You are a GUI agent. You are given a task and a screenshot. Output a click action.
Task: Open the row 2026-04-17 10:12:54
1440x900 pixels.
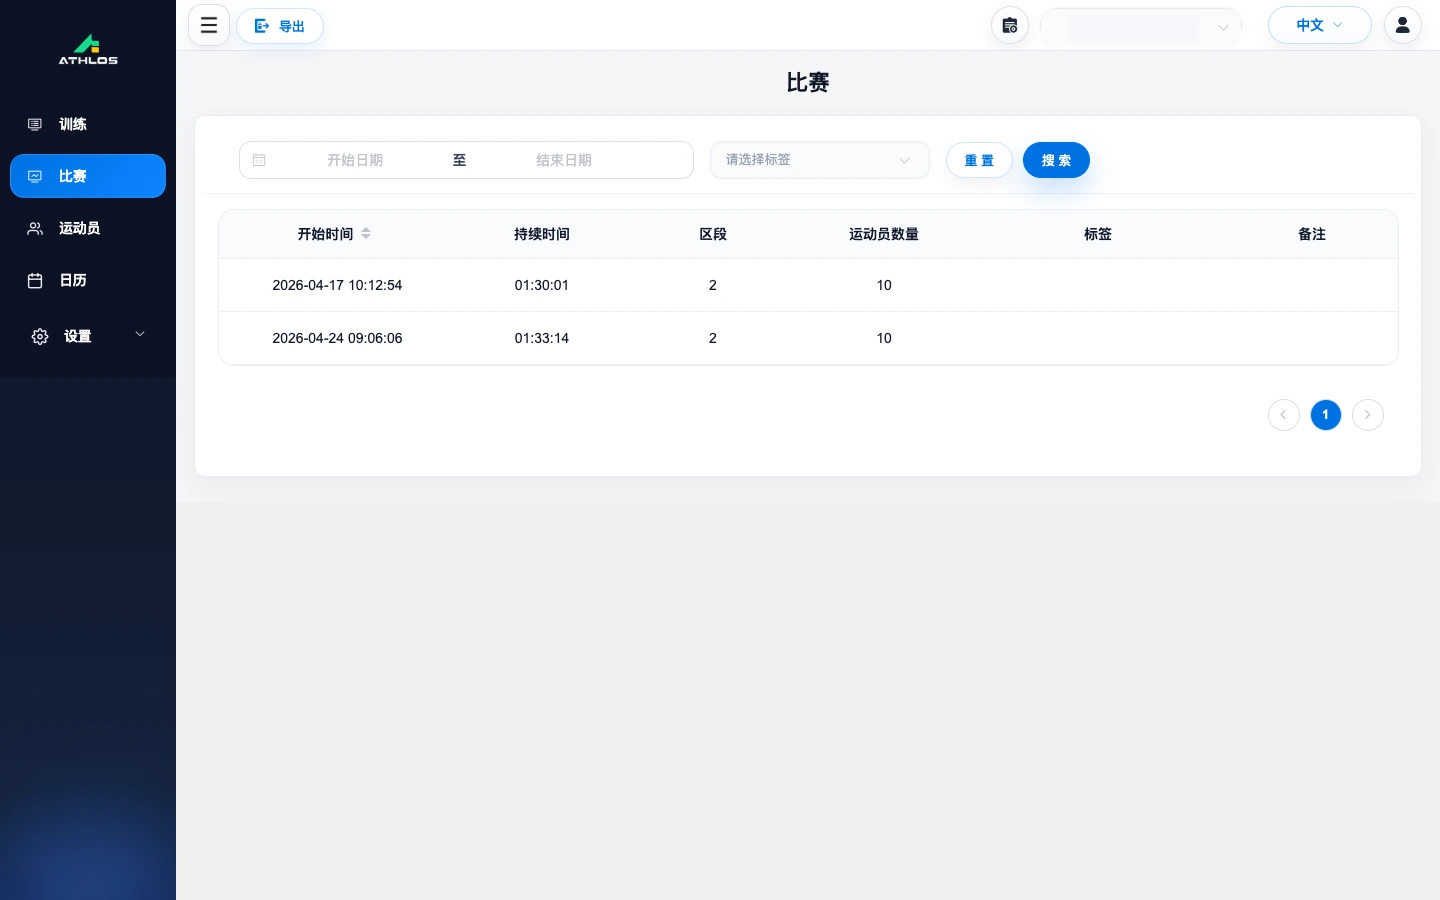click(808, 285)
